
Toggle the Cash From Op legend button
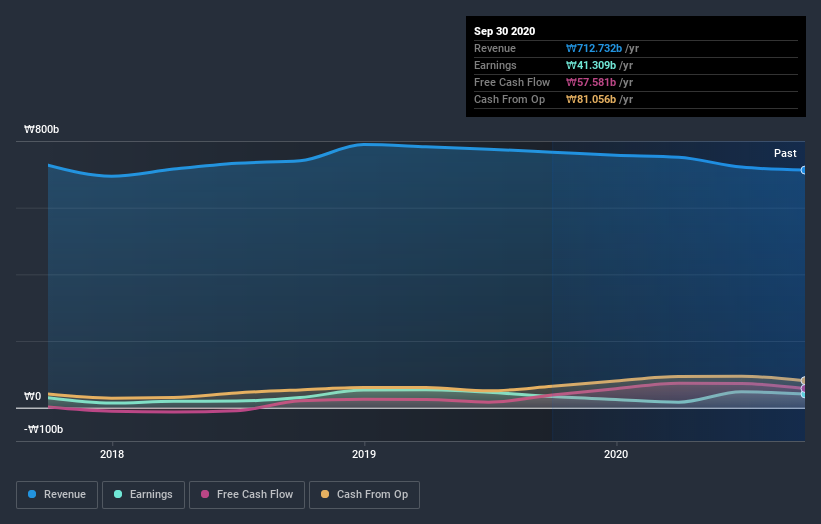pos(364,495)
